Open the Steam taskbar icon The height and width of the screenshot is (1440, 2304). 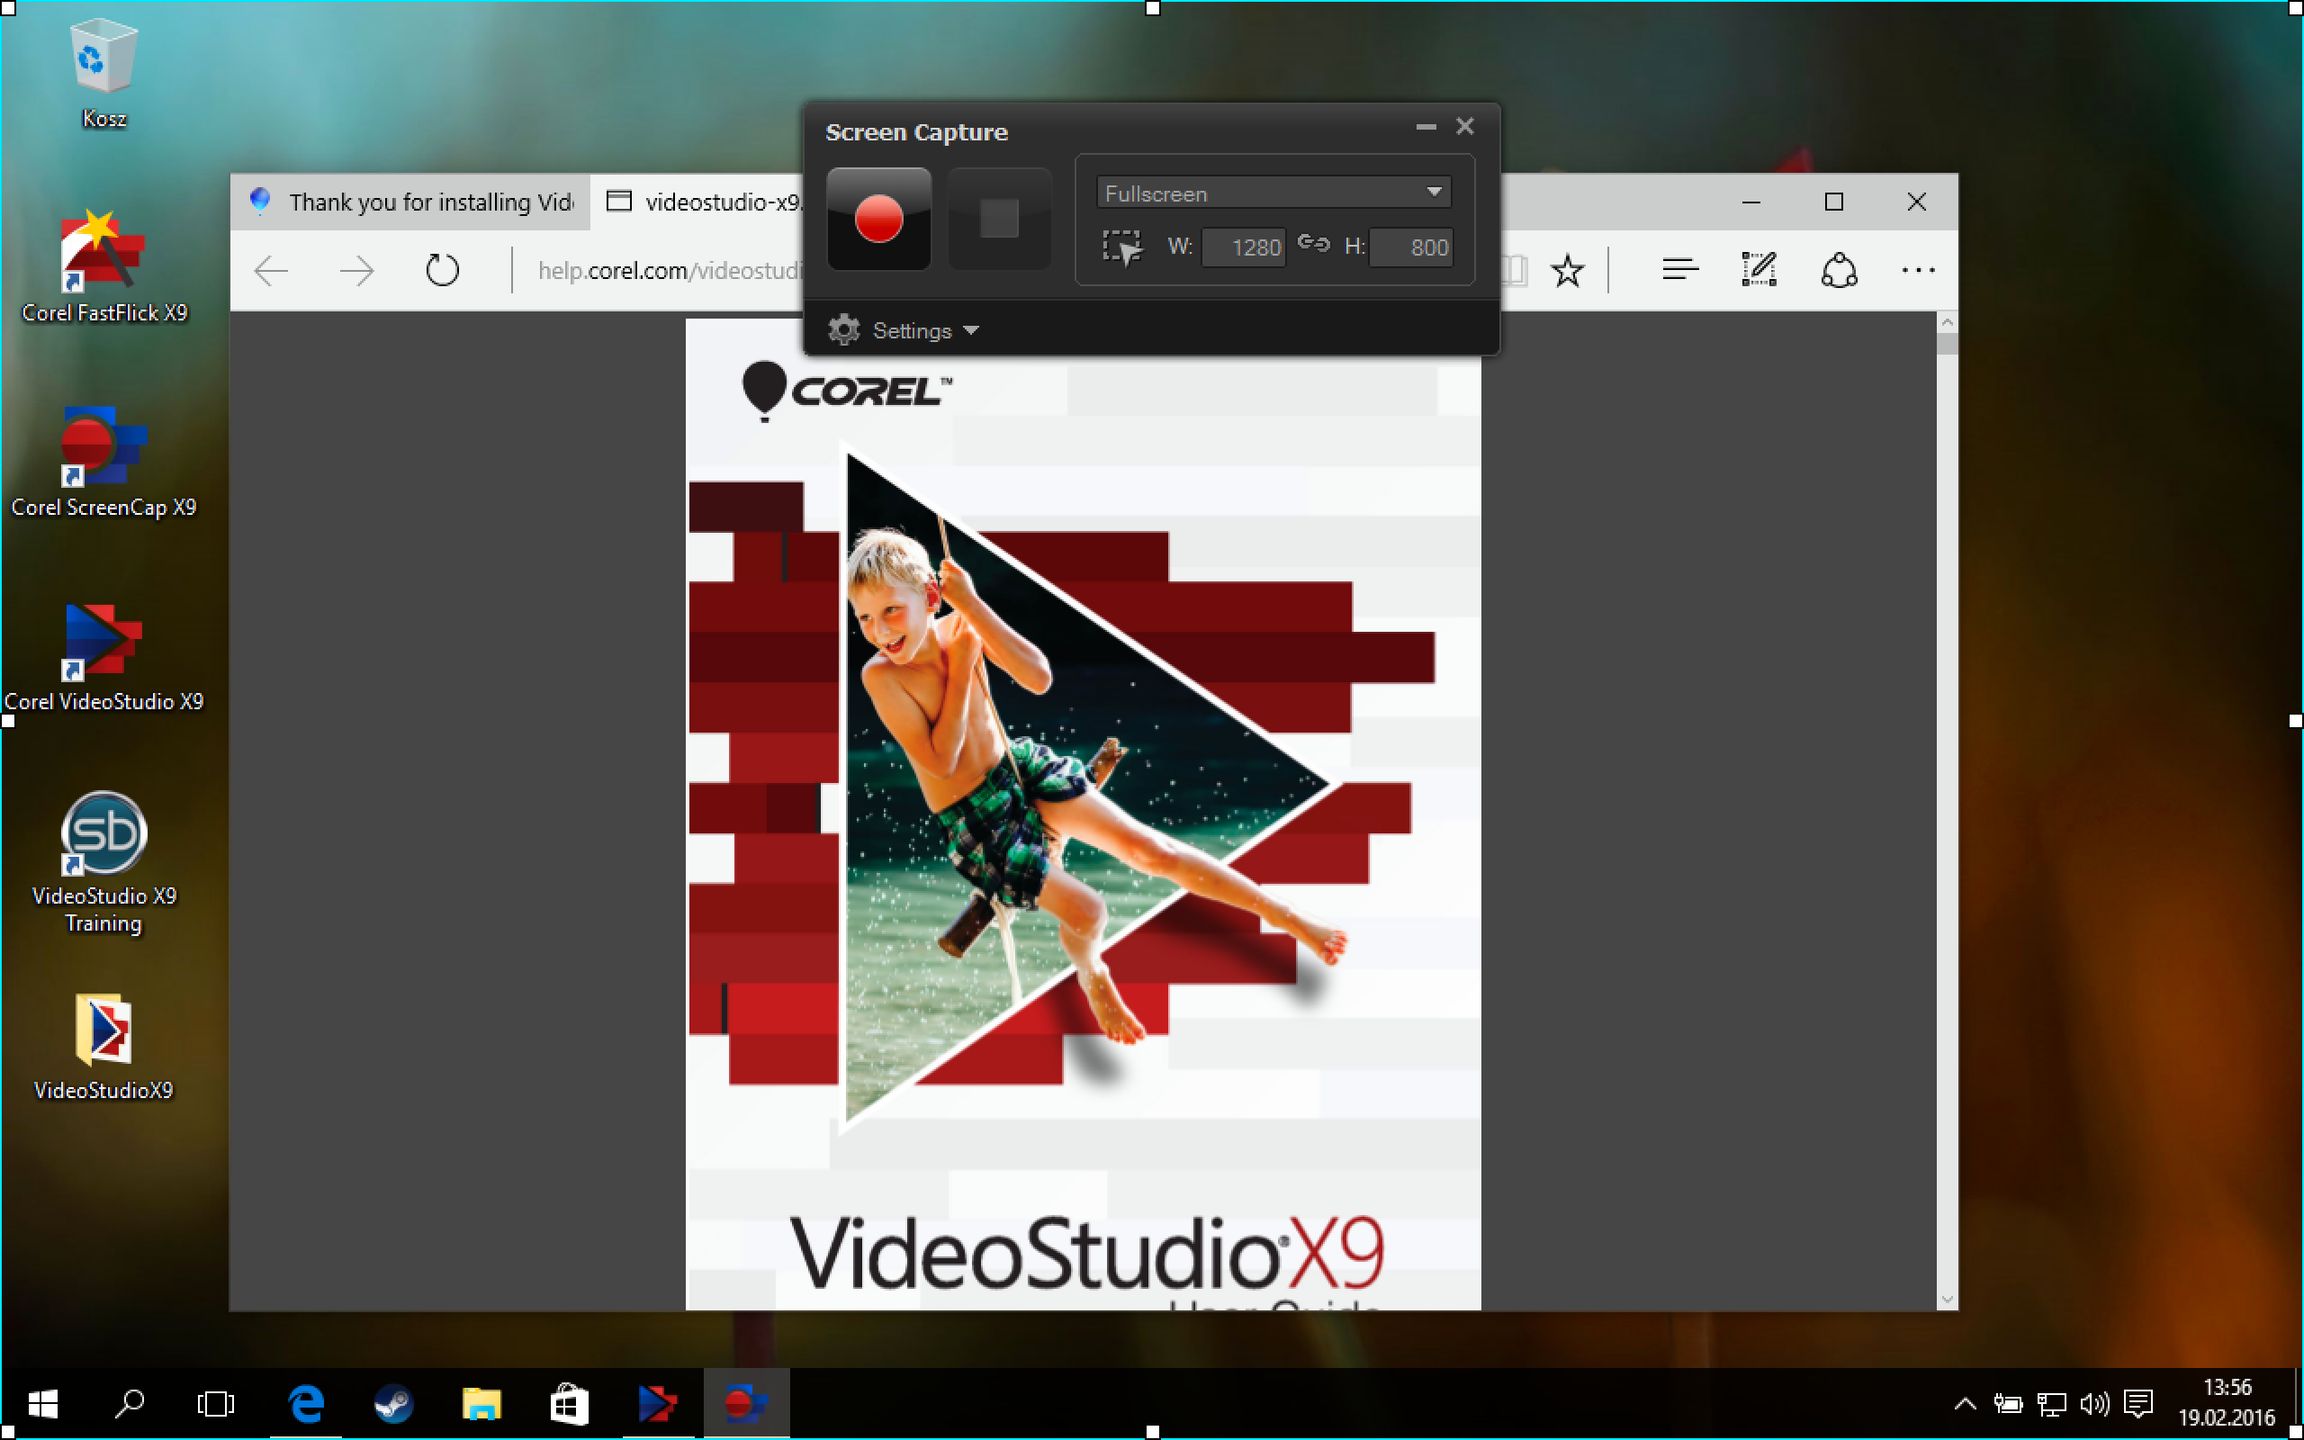coord(393,1405)
